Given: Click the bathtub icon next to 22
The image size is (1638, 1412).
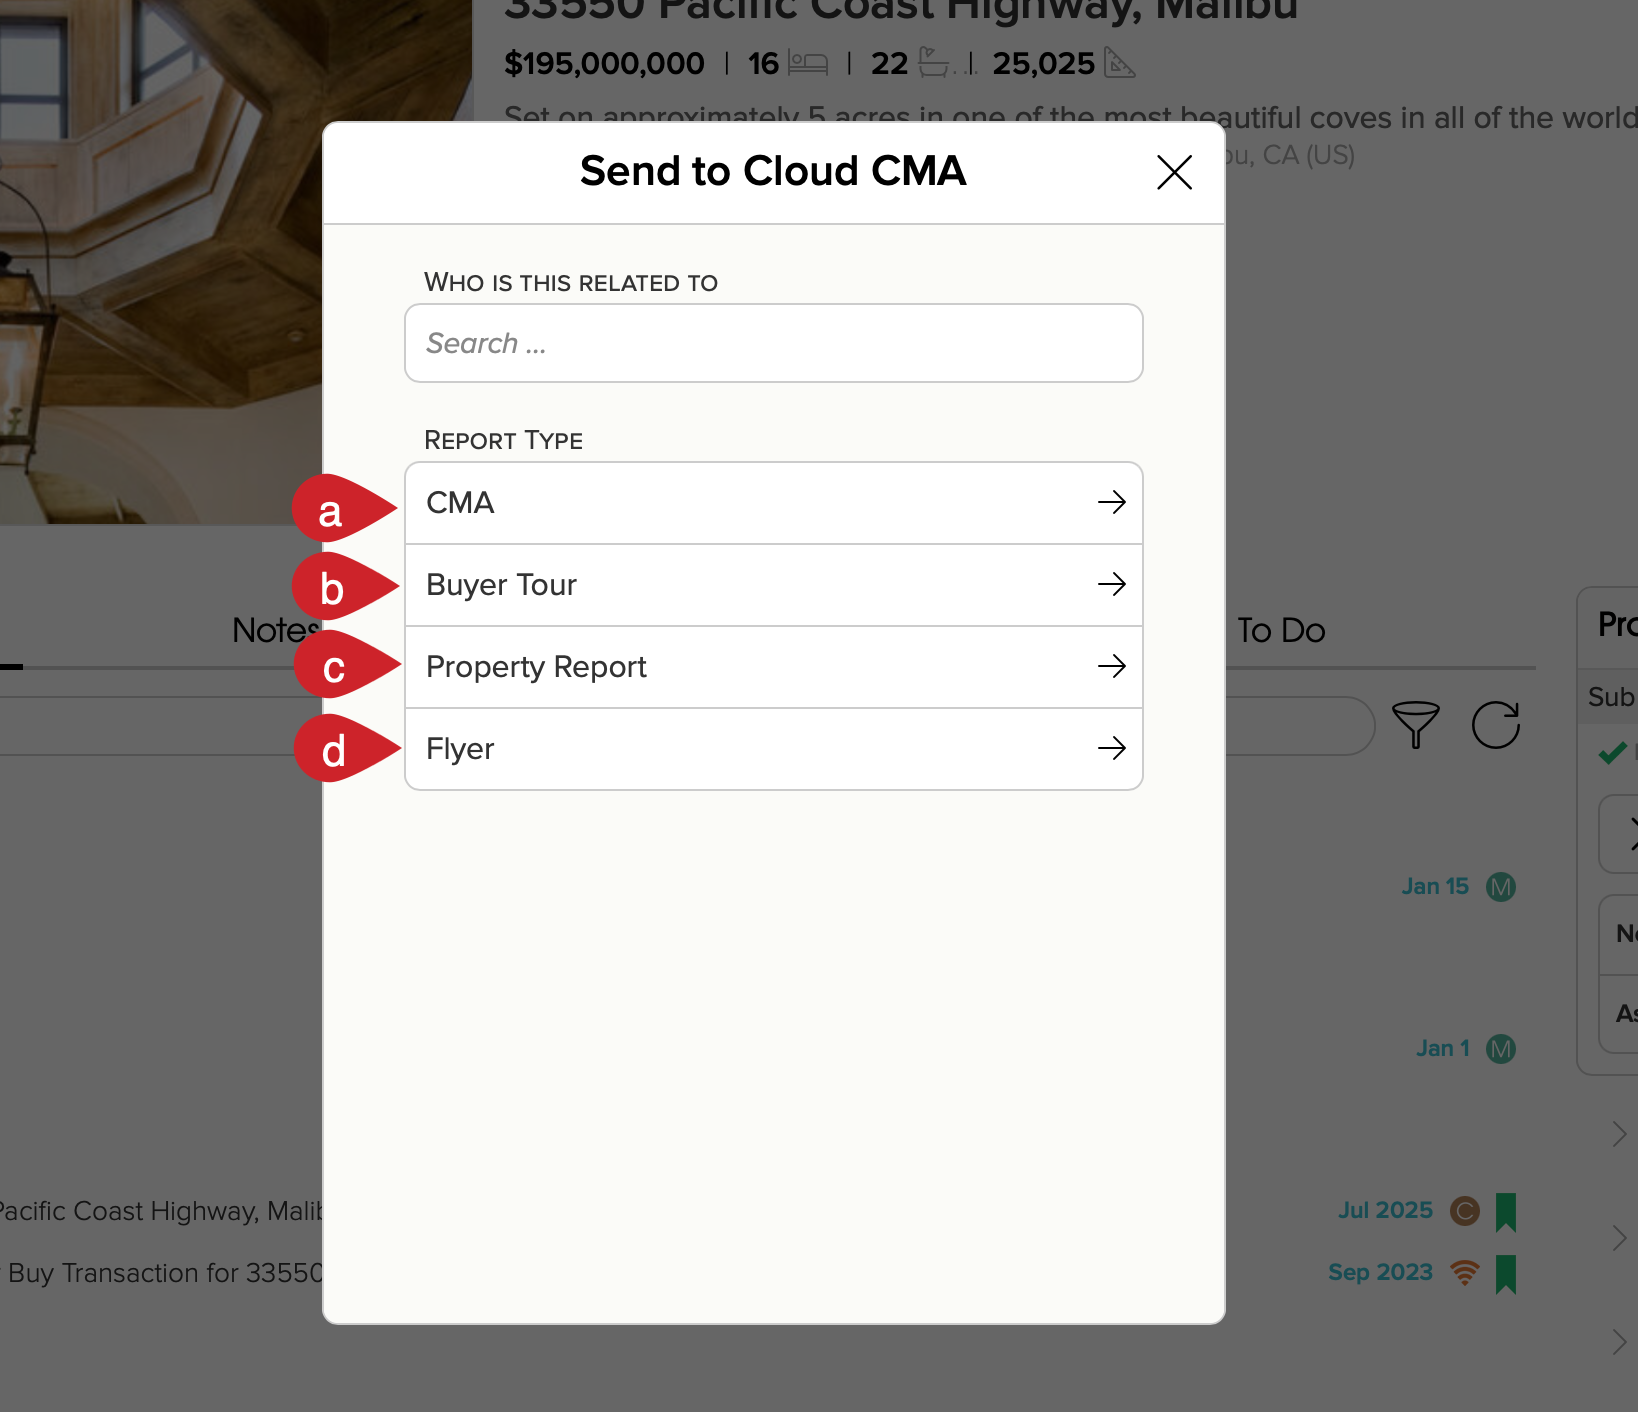Looking at the screenshot, I should click(934, 62).
